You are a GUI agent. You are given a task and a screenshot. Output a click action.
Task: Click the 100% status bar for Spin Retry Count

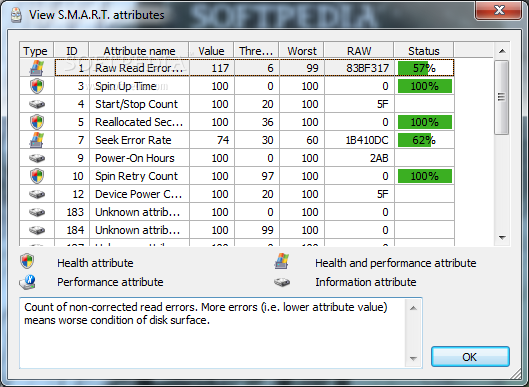(424, 176)
